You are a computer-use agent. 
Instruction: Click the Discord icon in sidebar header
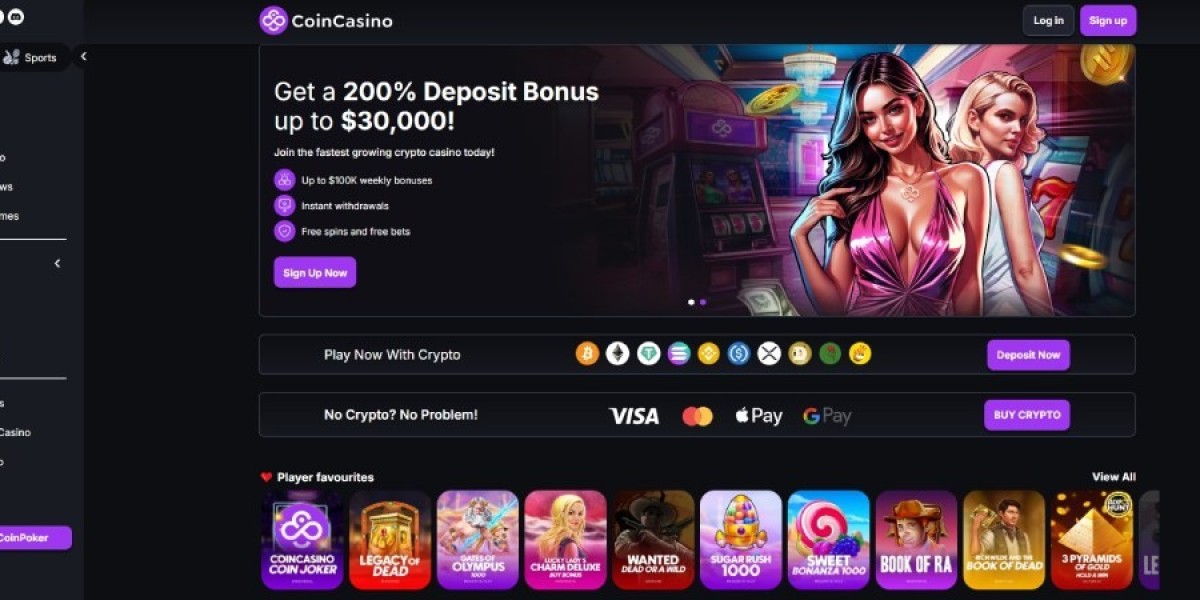point(16,17)
